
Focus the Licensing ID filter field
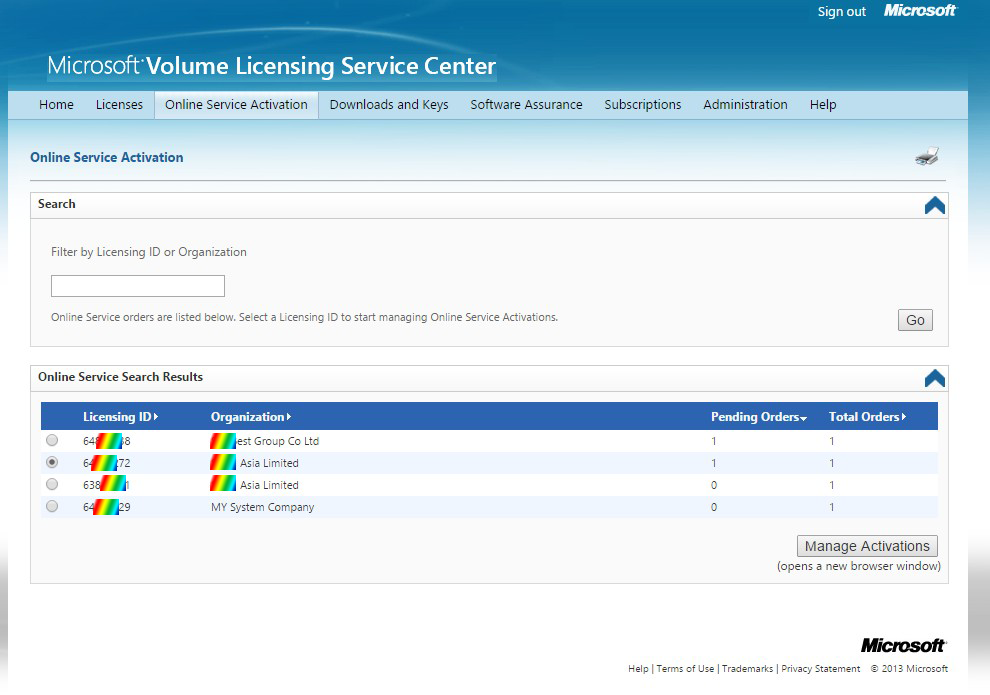point(138,286)
